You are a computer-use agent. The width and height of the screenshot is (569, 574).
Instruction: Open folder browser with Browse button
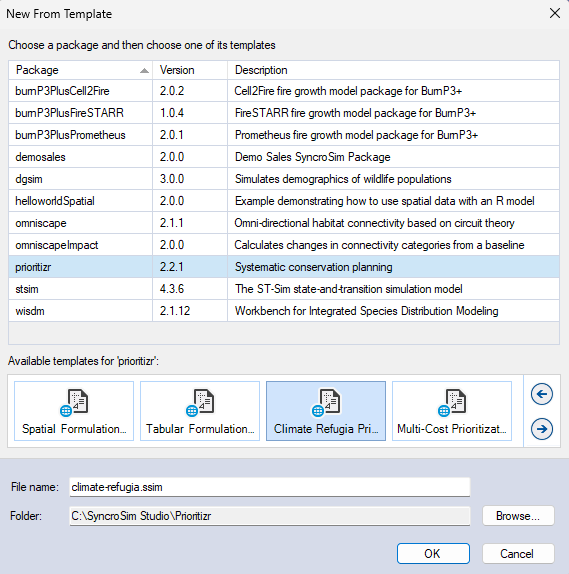(518, 516)
